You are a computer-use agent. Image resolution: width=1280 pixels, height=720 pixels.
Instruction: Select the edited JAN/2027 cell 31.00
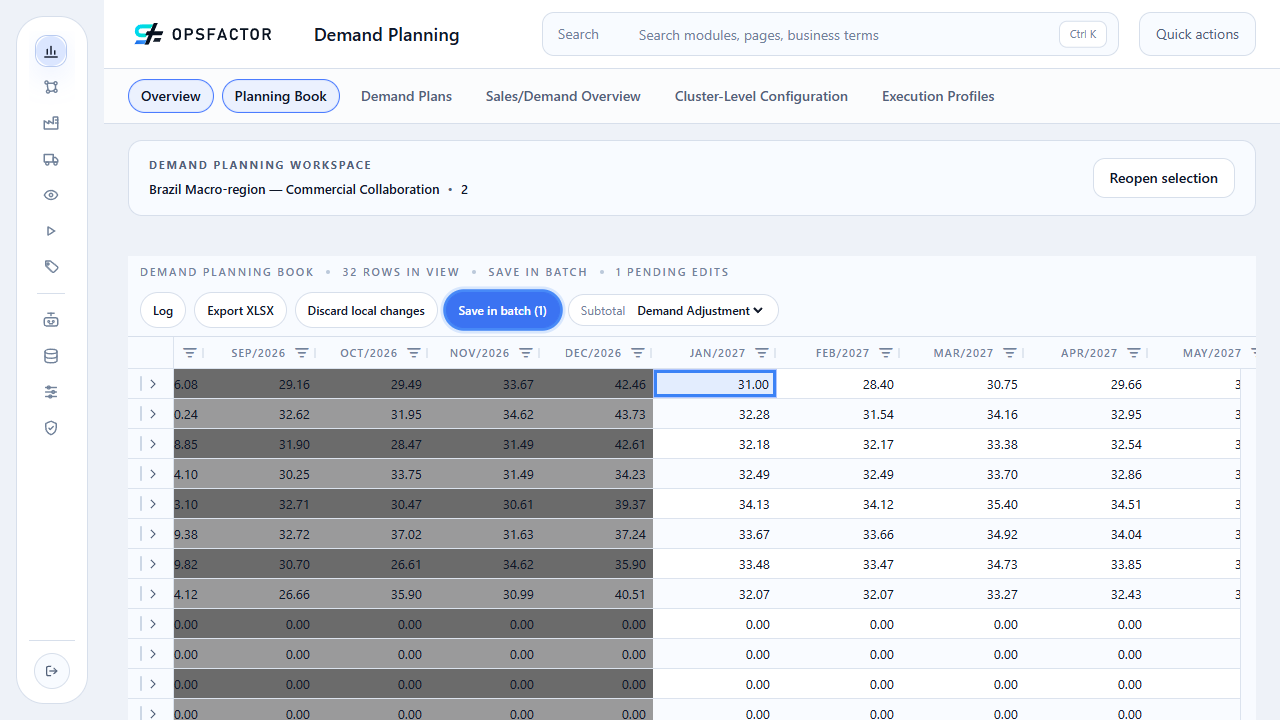point(715,384)
